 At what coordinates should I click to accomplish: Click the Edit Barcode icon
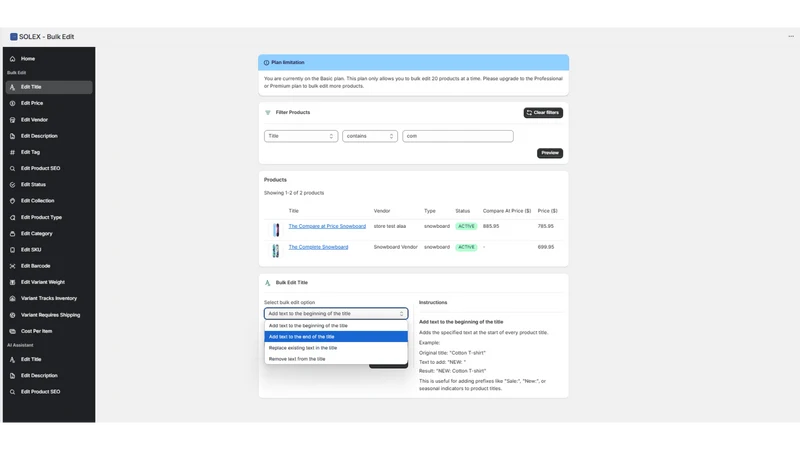coord(12,266)
